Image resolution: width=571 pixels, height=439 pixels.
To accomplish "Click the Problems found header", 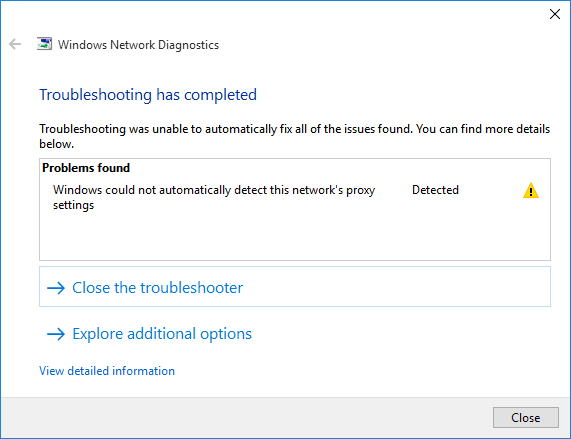I will click(x=86, y=168).
